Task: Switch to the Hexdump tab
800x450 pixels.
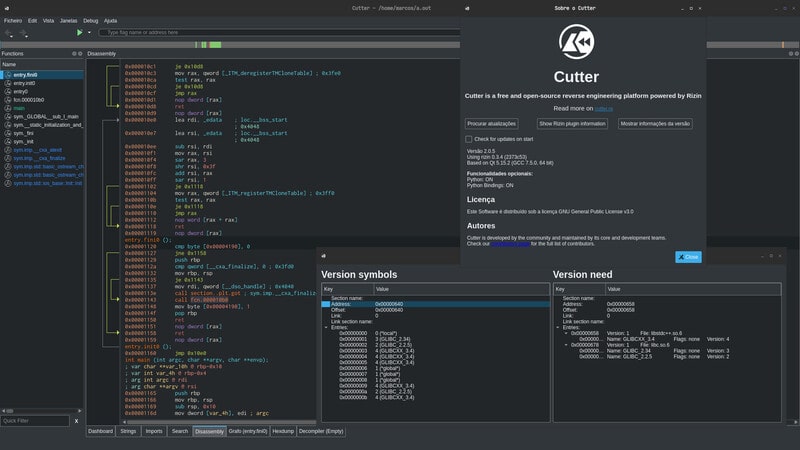Action: point(283,431)
